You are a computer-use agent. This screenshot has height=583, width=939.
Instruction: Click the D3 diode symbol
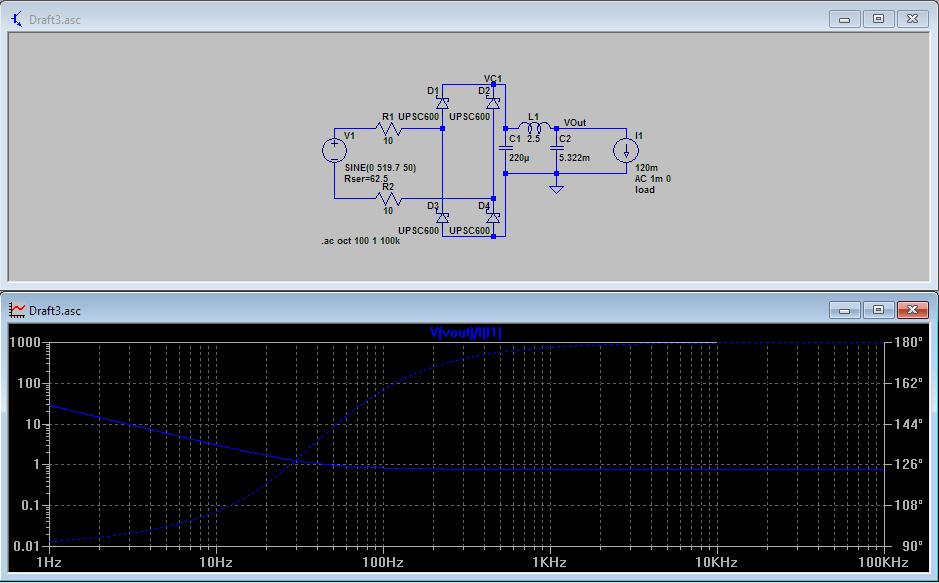[442, 217]
